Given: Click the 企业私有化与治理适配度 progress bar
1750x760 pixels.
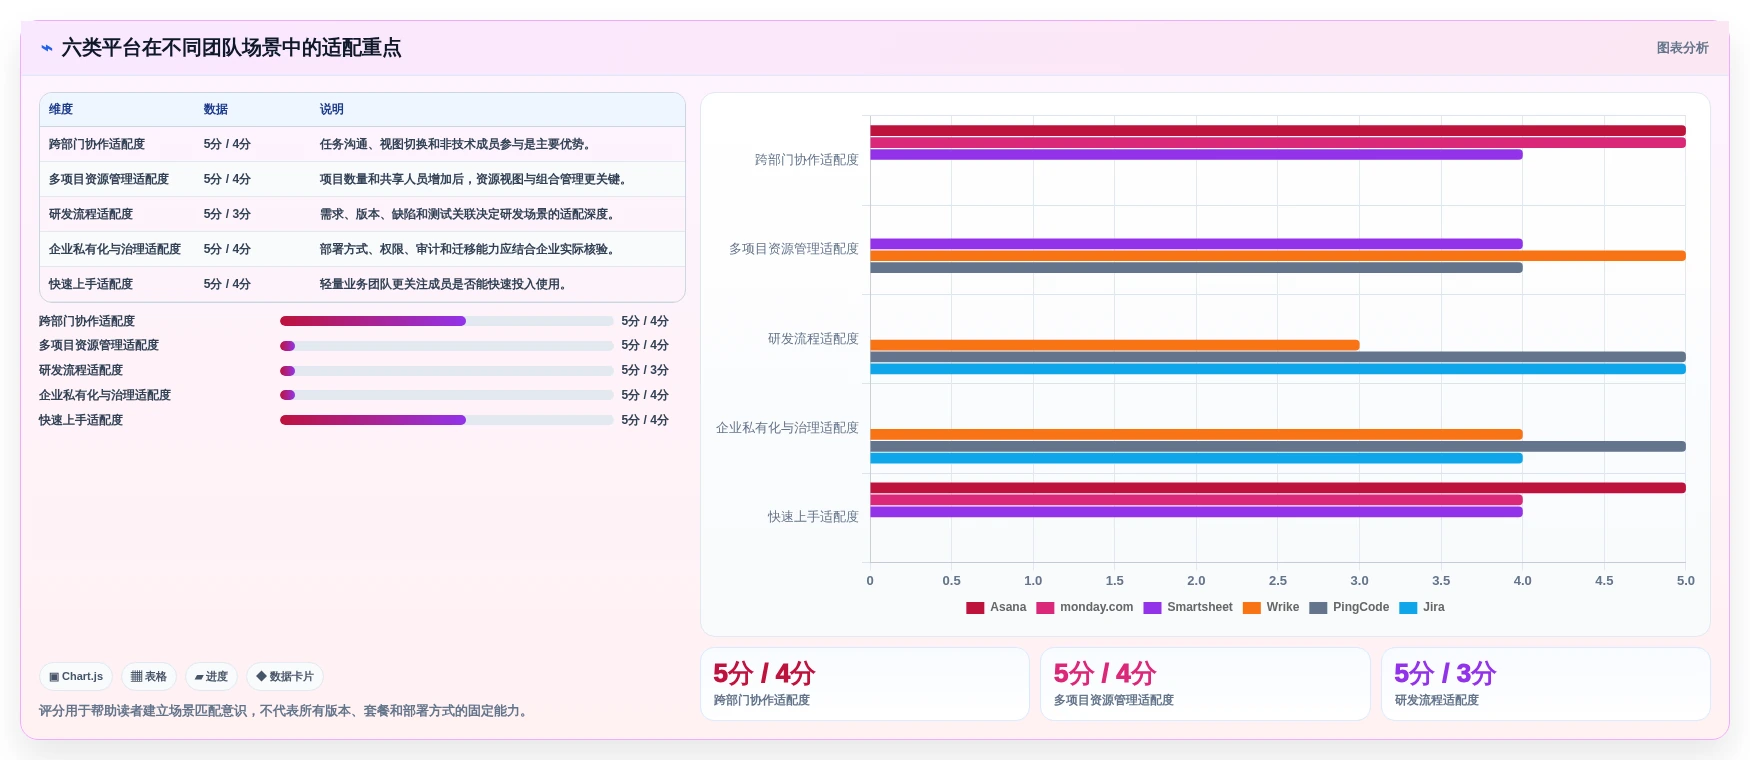Looking at the screenshot, I should click(x=447, y=395).
